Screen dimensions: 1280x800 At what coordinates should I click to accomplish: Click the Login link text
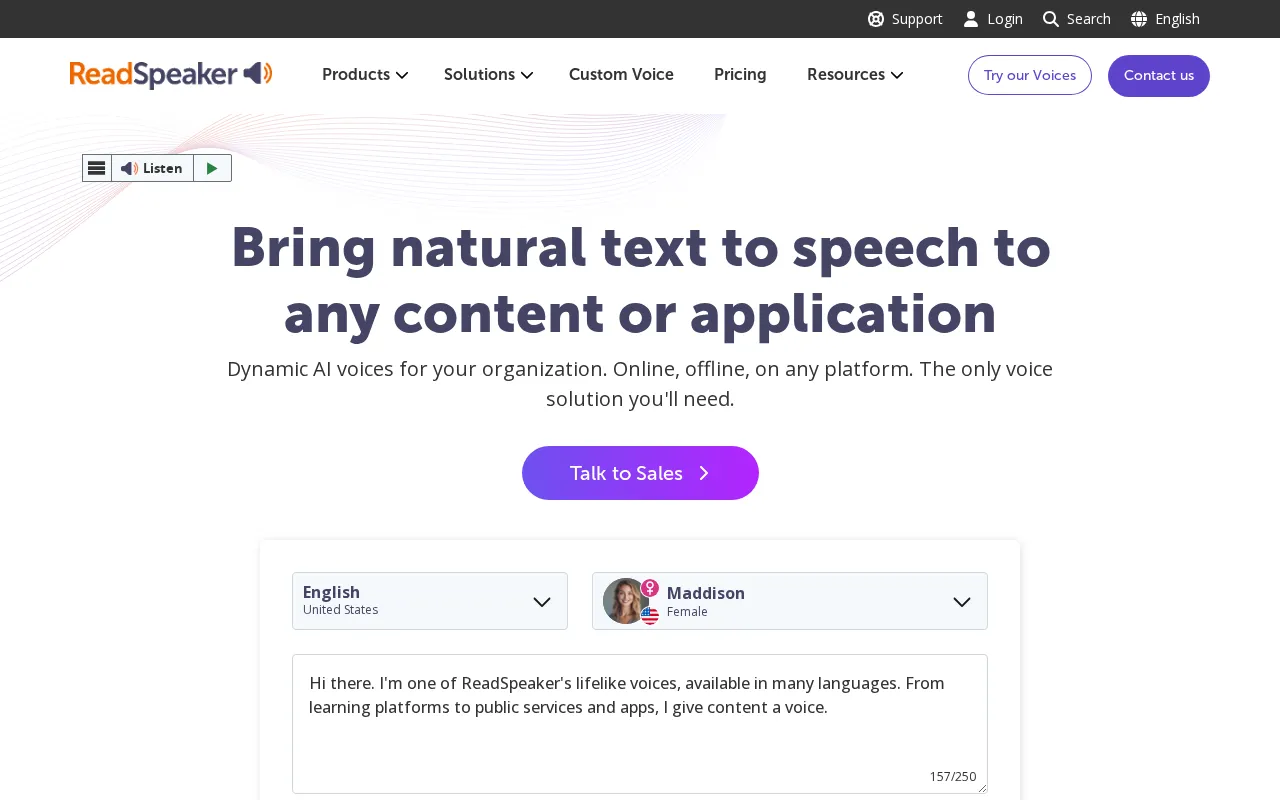tap(1005, 19)
